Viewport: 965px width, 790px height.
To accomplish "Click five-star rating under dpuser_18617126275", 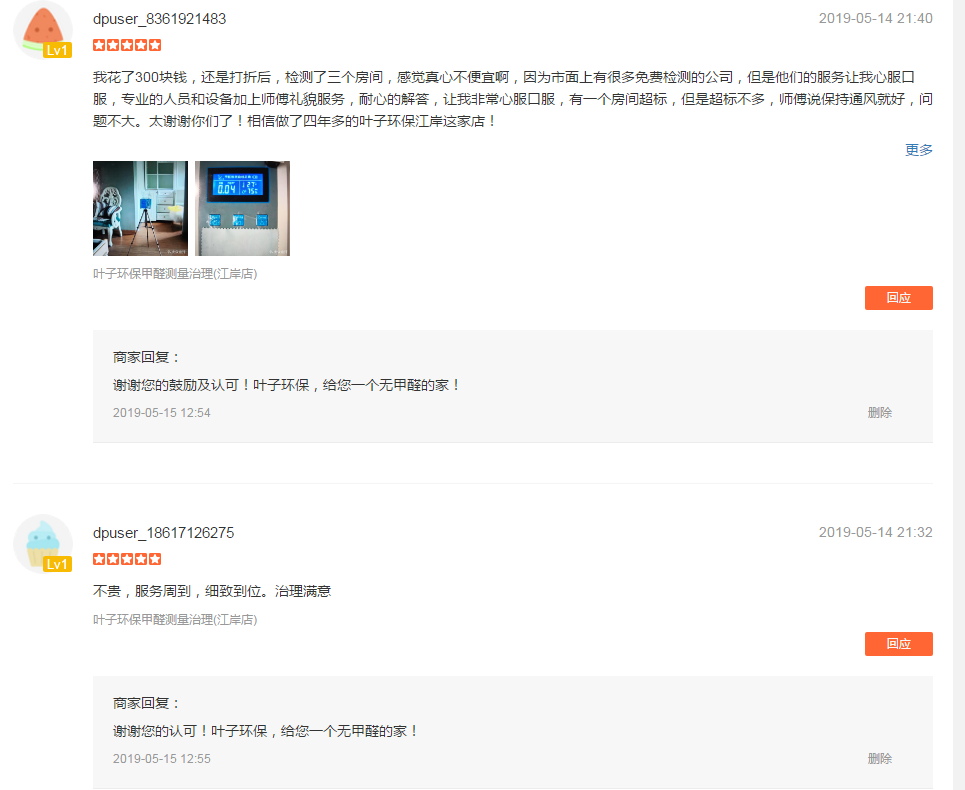I will click(127, 559).
